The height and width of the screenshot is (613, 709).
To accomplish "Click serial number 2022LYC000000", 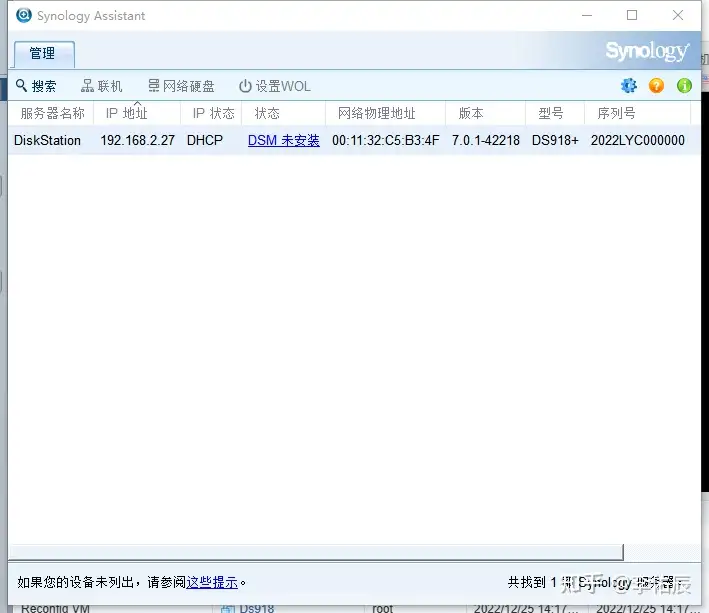I will 638,141.
